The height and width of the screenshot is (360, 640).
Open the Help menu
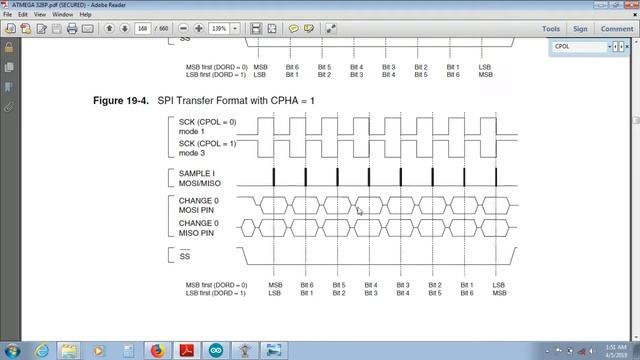[85, 14]
